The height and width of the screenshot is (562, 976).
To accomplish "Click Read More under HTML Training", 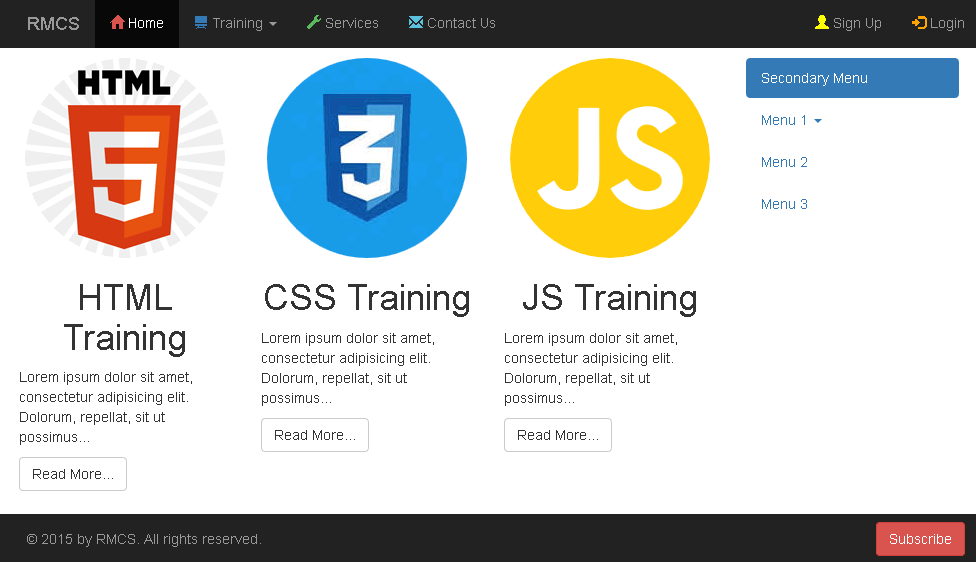I will pyautogui.click(x=73, y=474).
